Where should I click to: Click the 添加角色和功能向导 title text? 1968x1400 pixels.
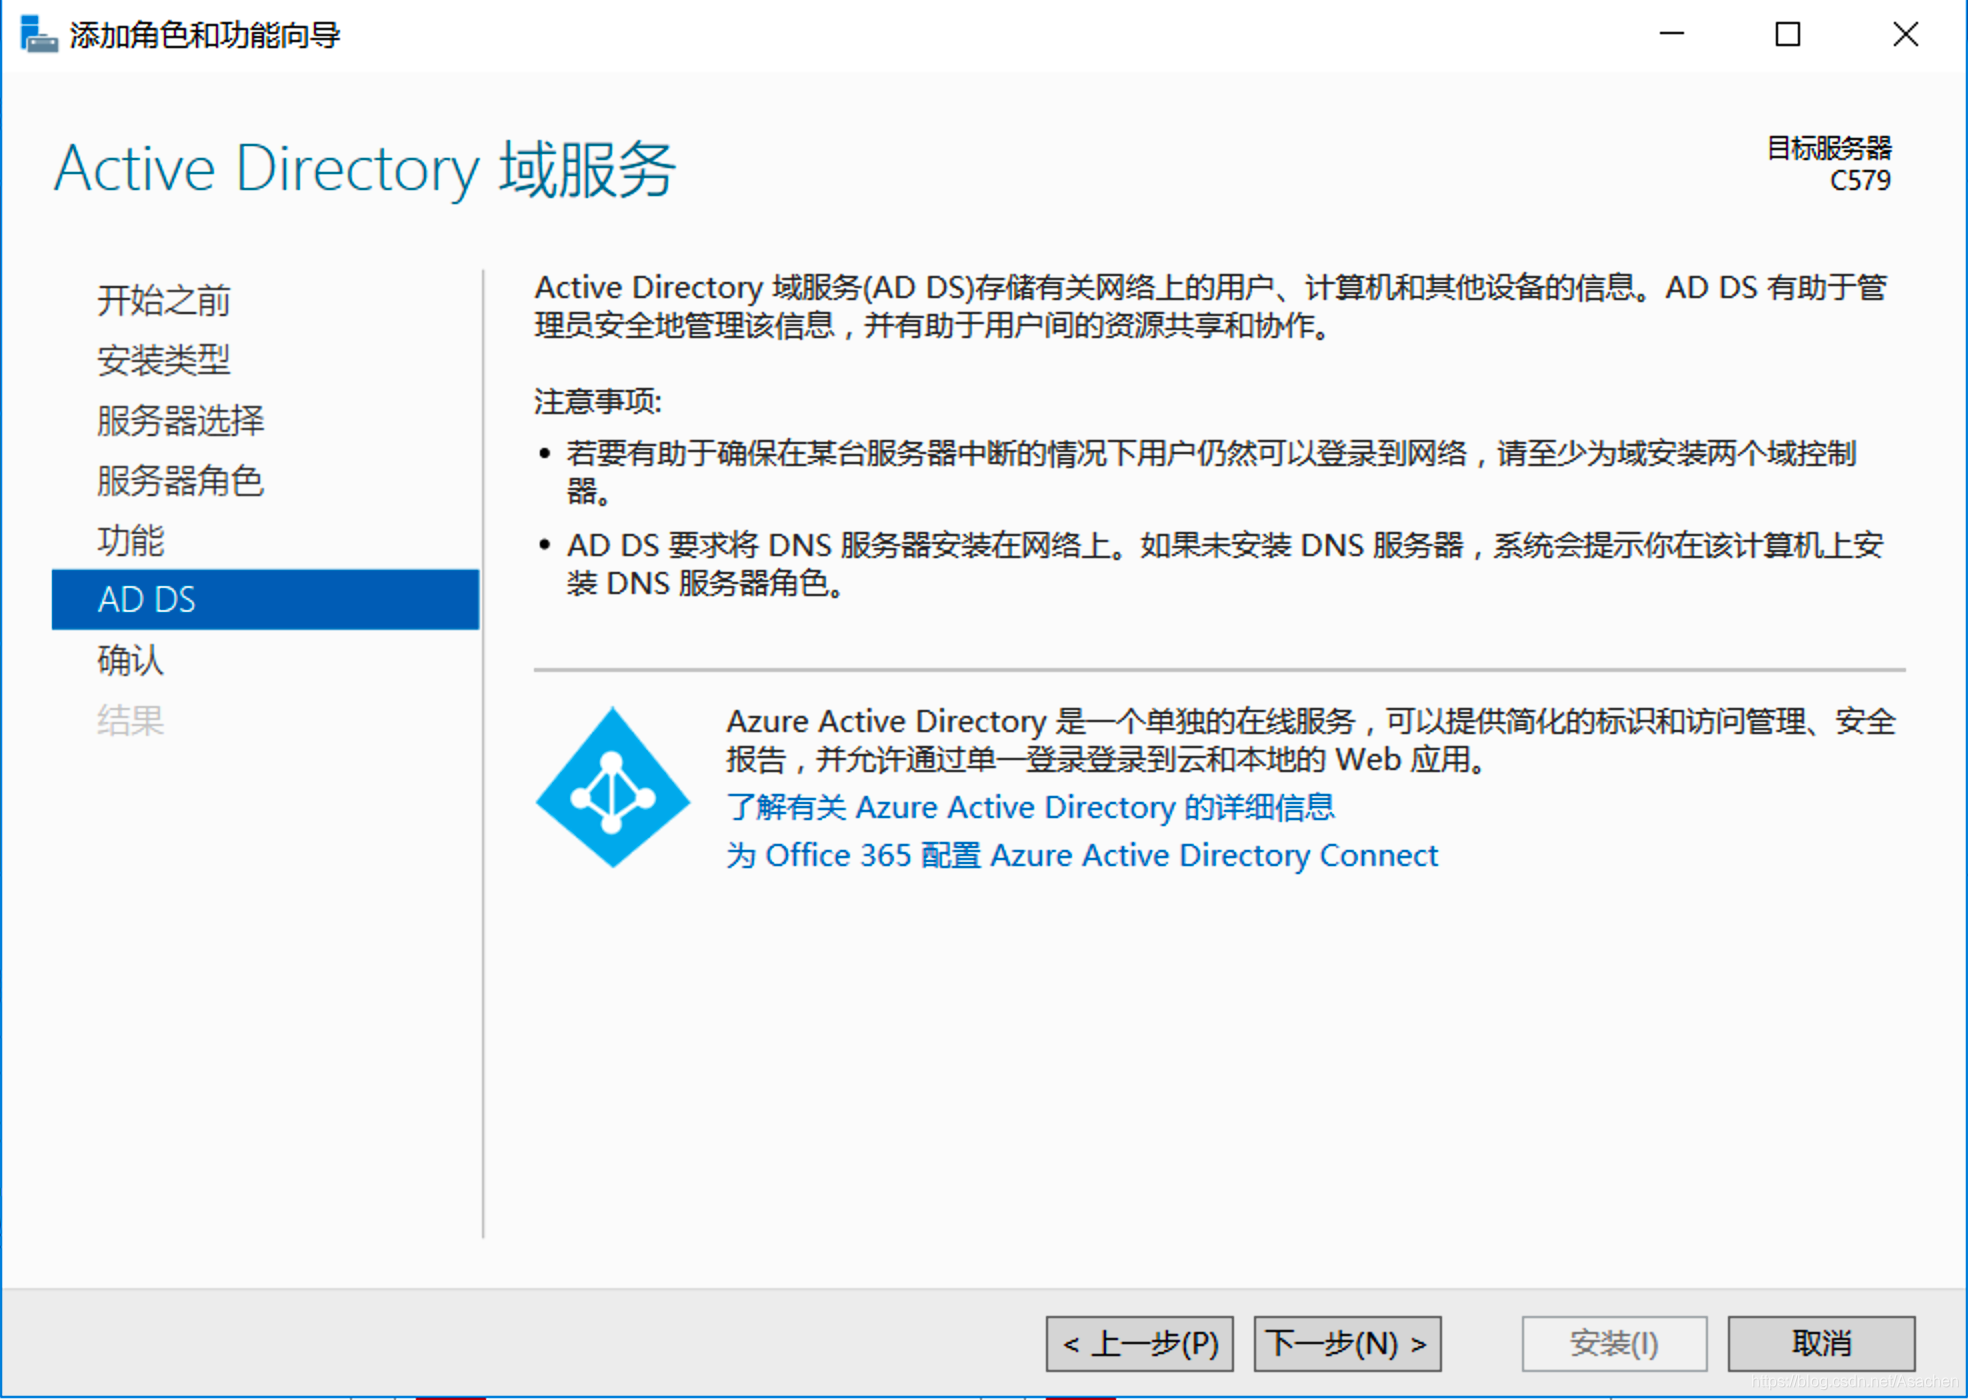[x=205, y=35]
